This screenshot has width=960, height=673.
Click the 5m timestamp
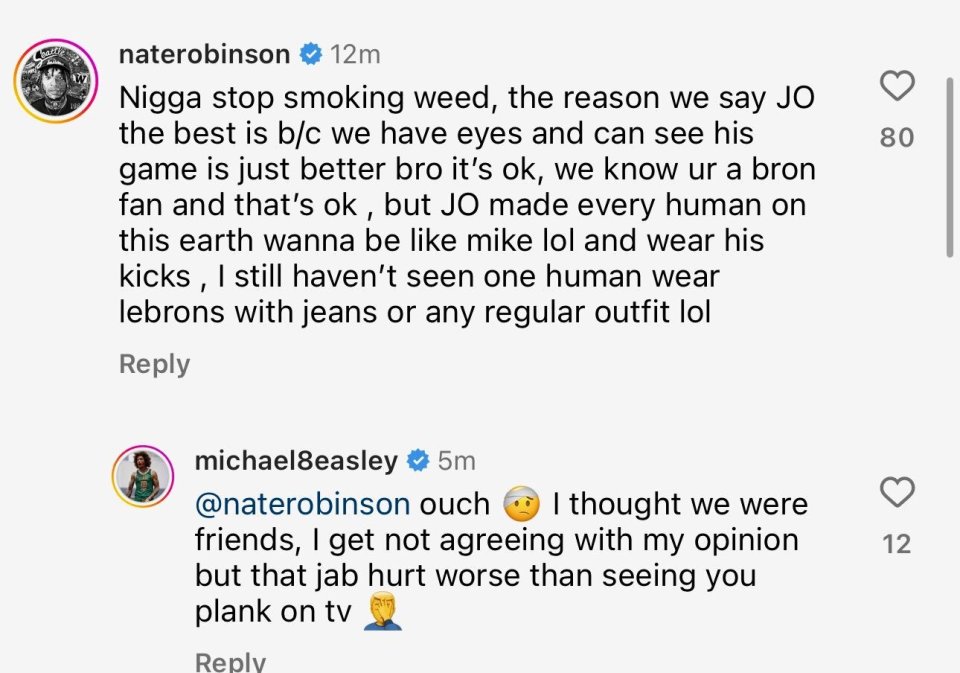(457, 461)
